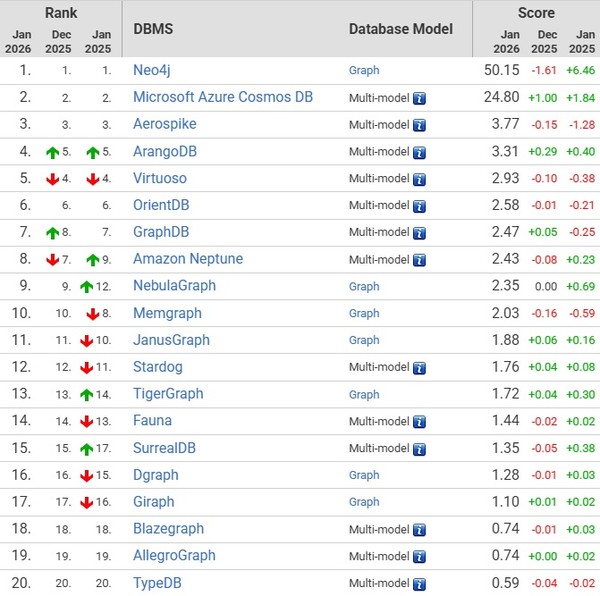Open the ArangoDB link
This screenshot has width=600, height=596.
coord(165,151)
